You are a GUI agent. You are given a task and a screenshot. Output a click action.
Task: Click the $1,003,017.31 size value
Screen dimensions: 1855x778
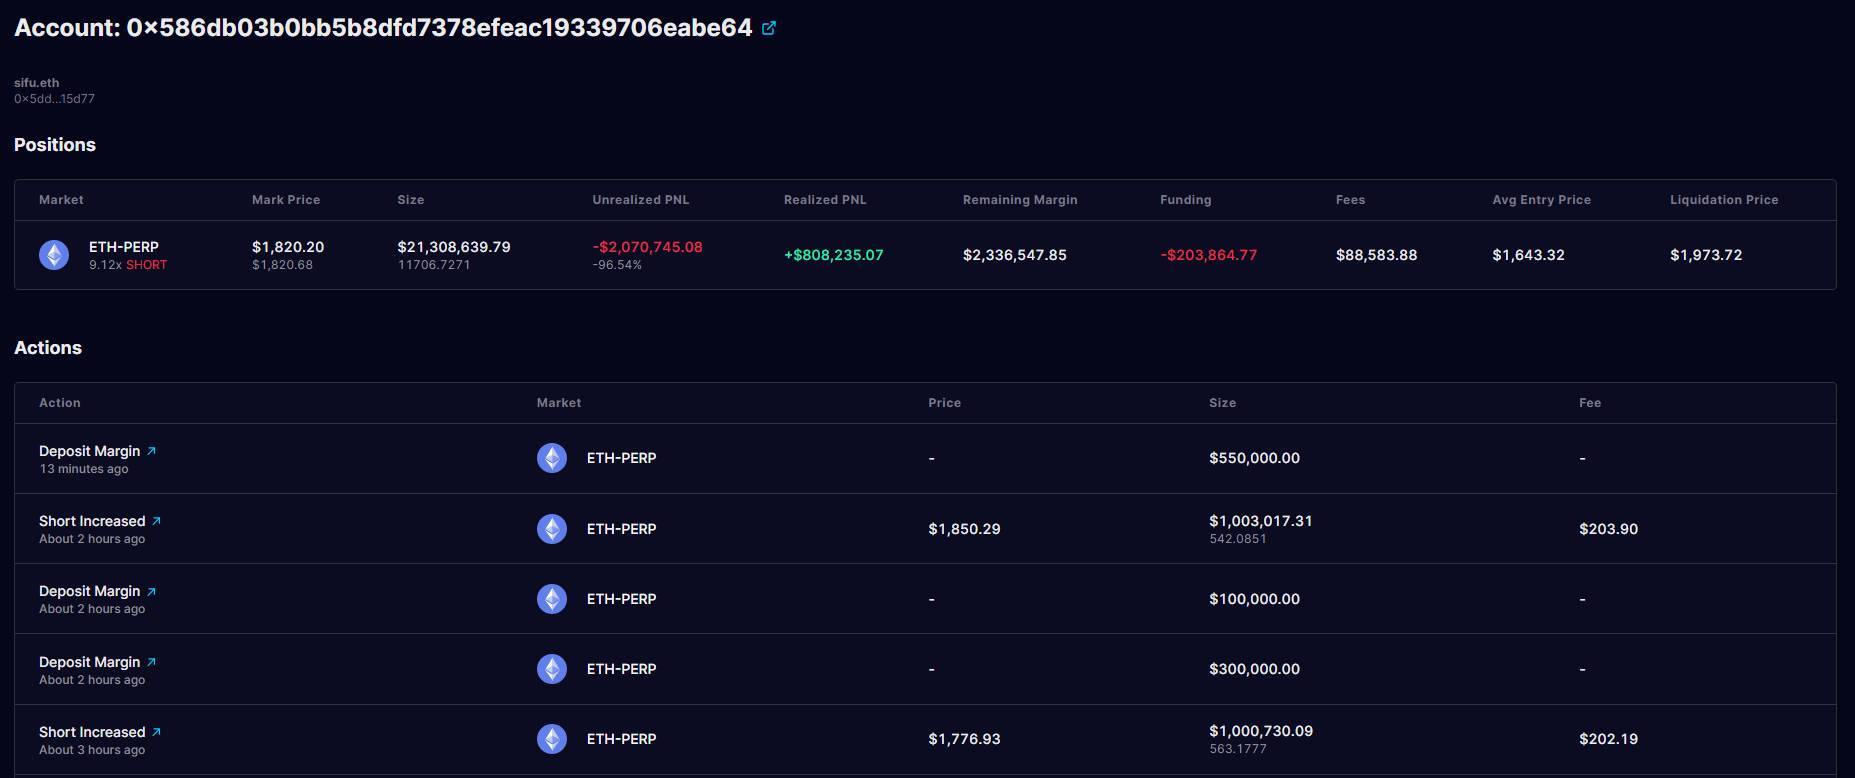[x=1260, y=521]
